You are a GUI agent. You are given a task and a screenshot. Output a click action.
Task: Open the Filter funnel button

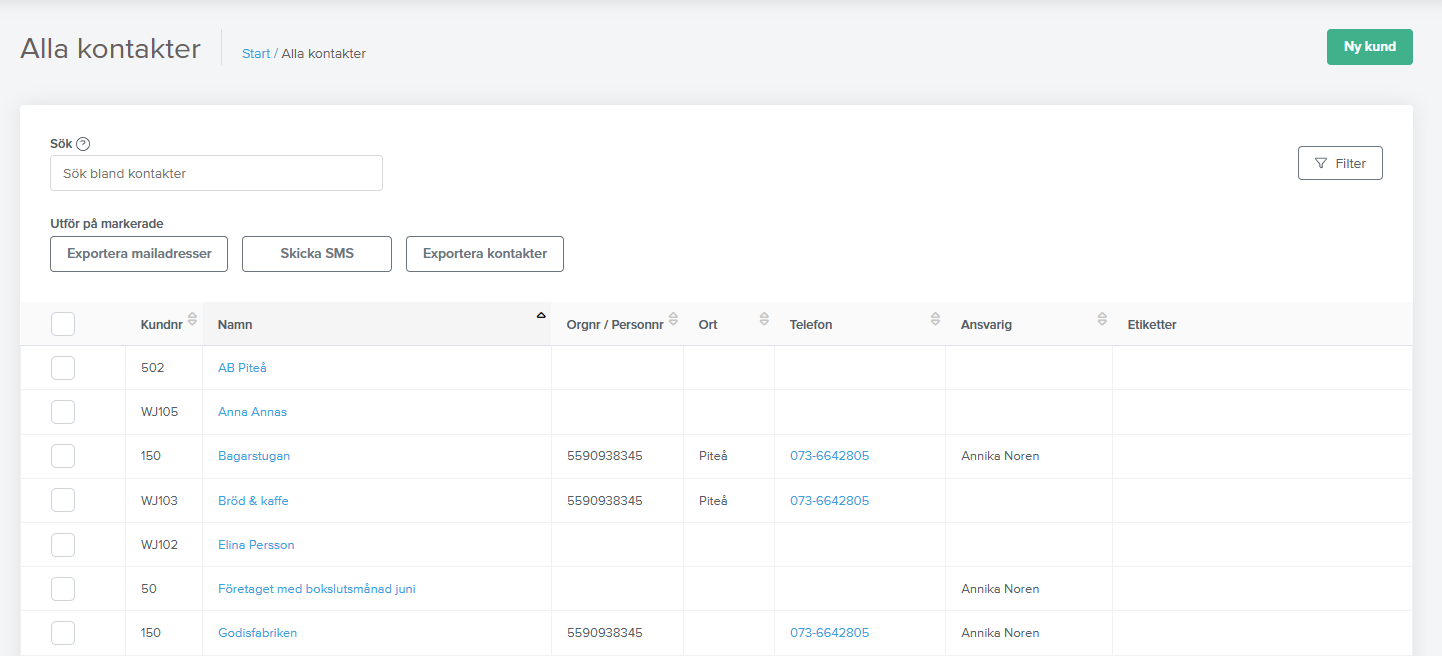pyautogui.click(x=1340, y=163)
